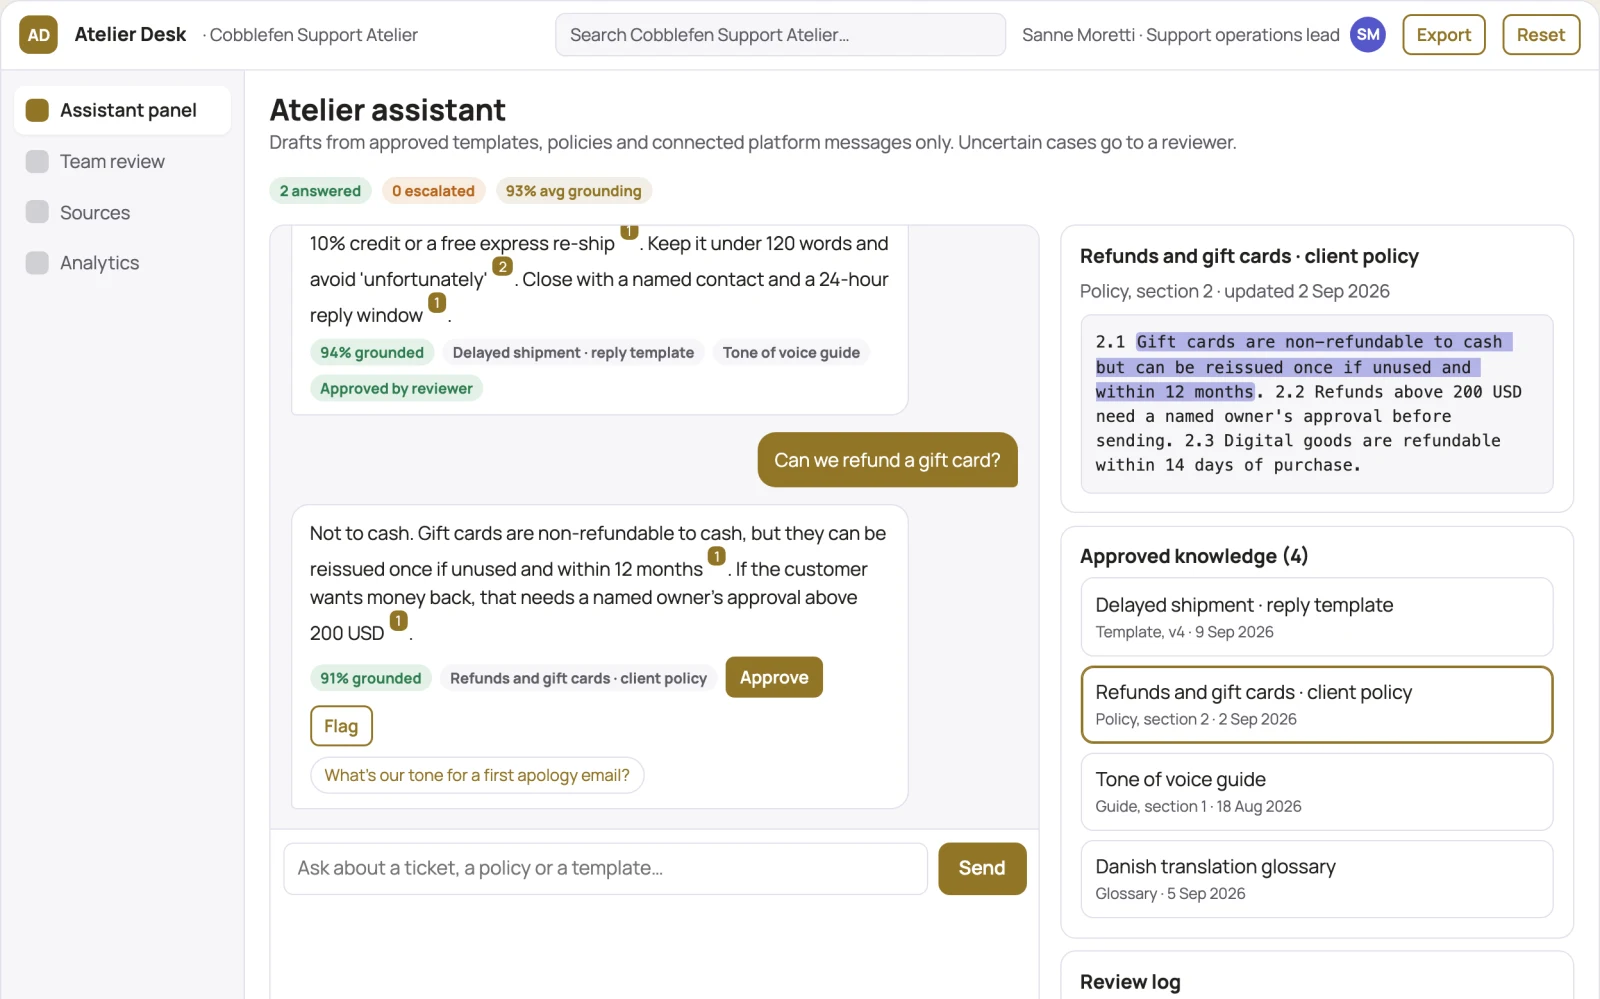
Task: Click the highlighted gift cards policy excerpt
Action: 1304,367
